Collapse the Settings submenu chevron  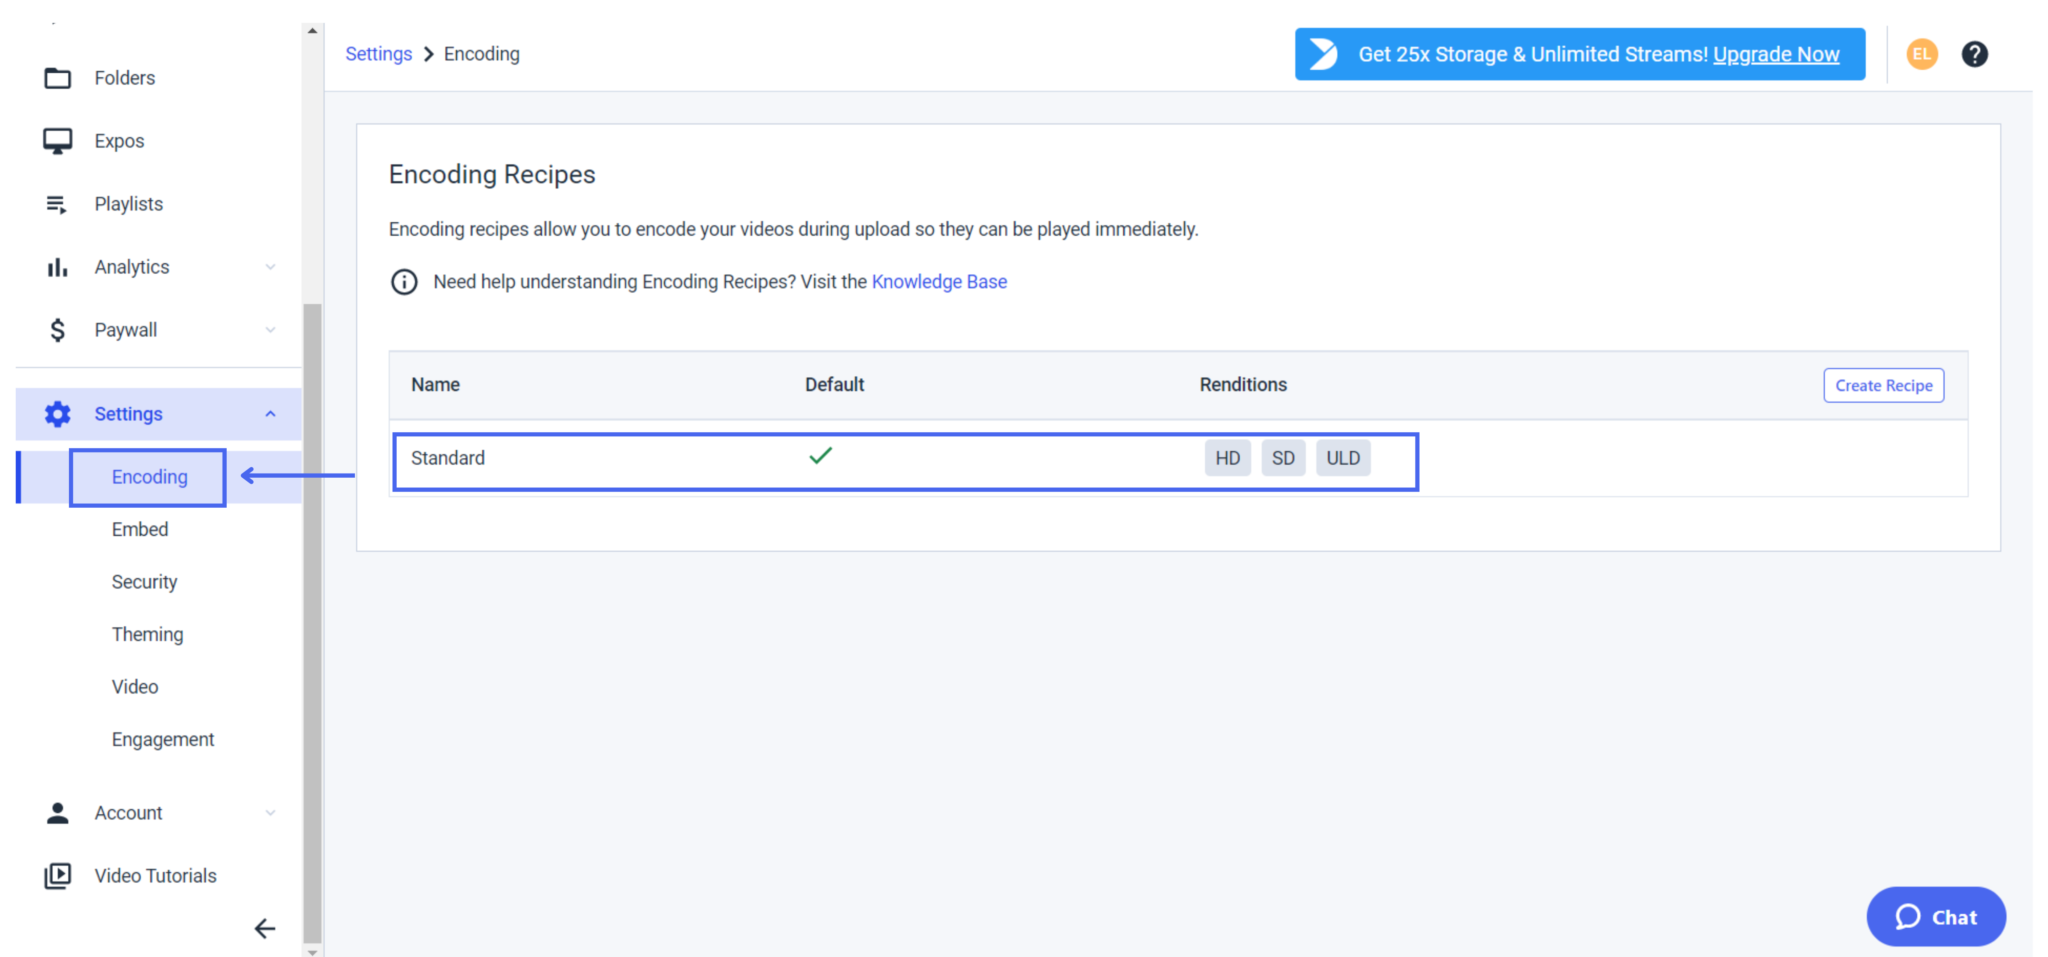[x=270, y=414]
